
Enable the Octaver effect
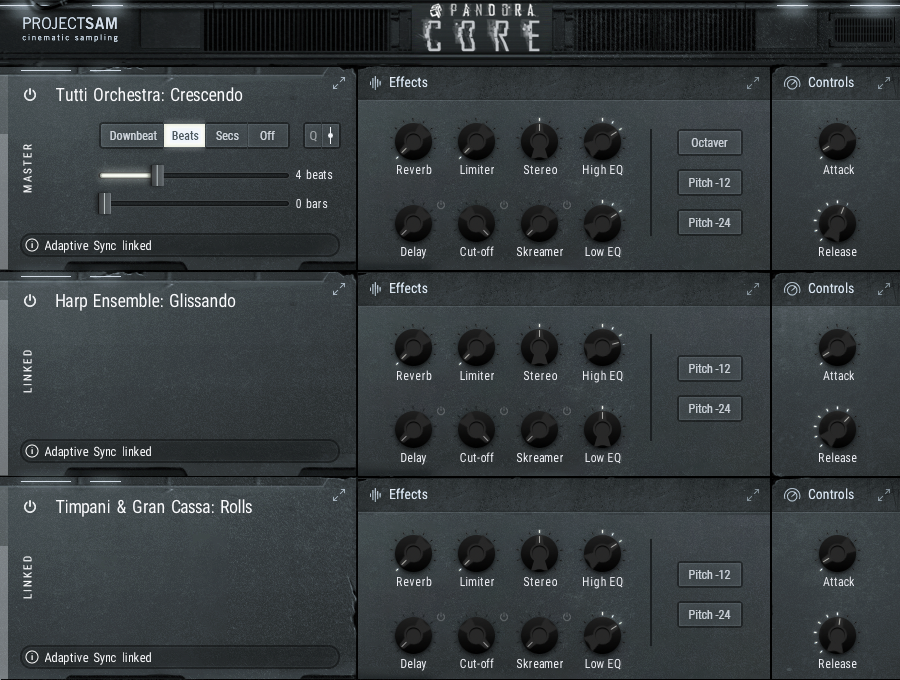coord(709,143)
